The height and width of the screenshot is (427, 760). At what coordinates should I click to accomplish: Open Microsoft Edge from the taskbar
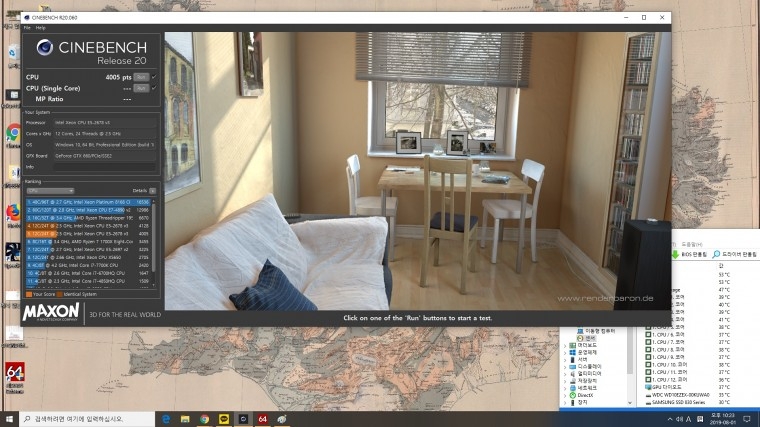click(x=166, y=419)
